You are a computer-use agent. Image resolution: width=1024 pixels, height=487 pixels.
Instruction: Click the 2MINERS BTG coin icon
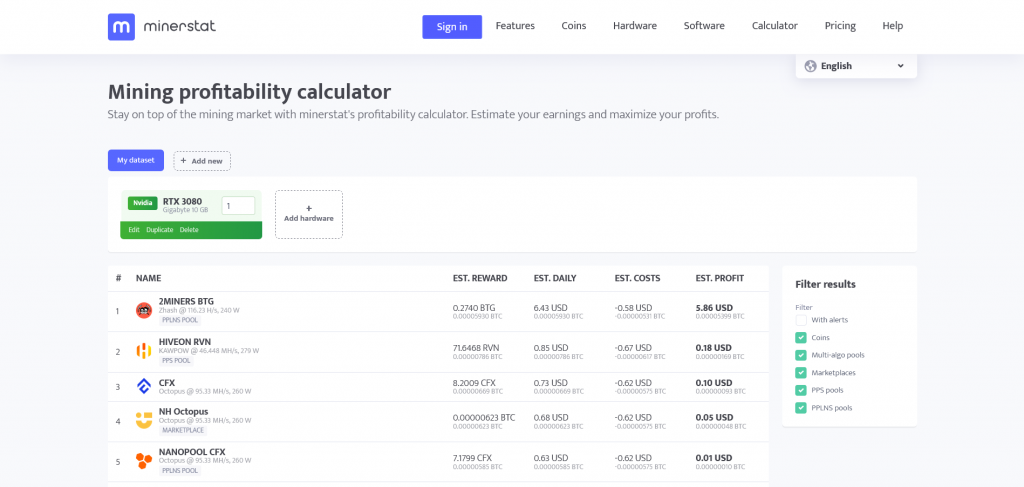coord(144,310)
